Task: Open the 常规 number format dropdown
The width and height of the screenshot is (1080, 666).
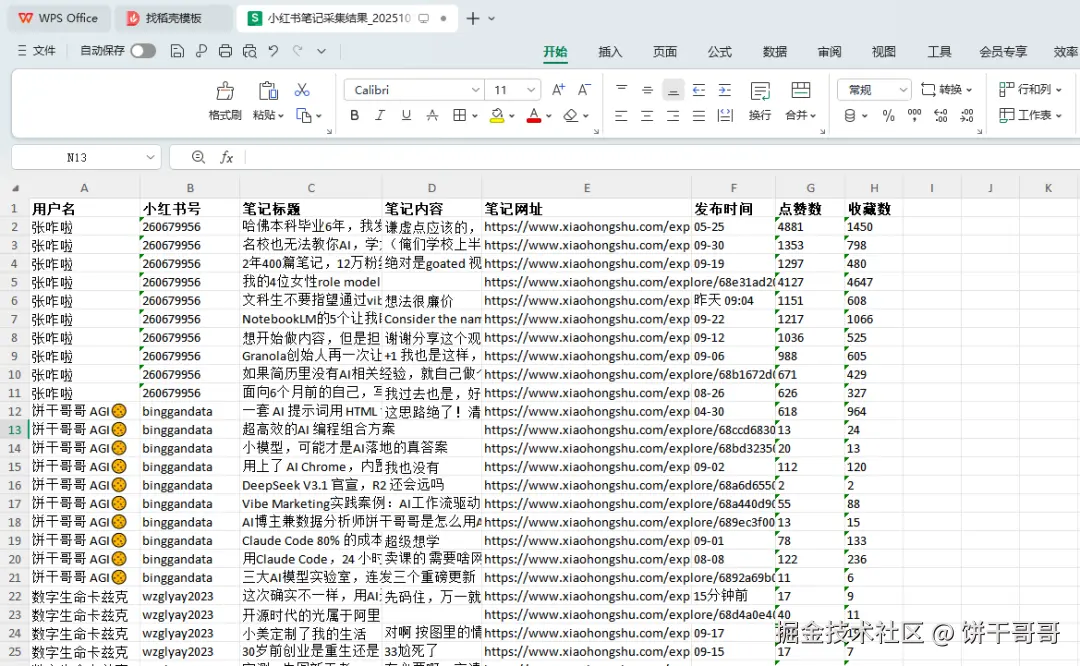Action: pyautogui.click(x=875, y=90)
